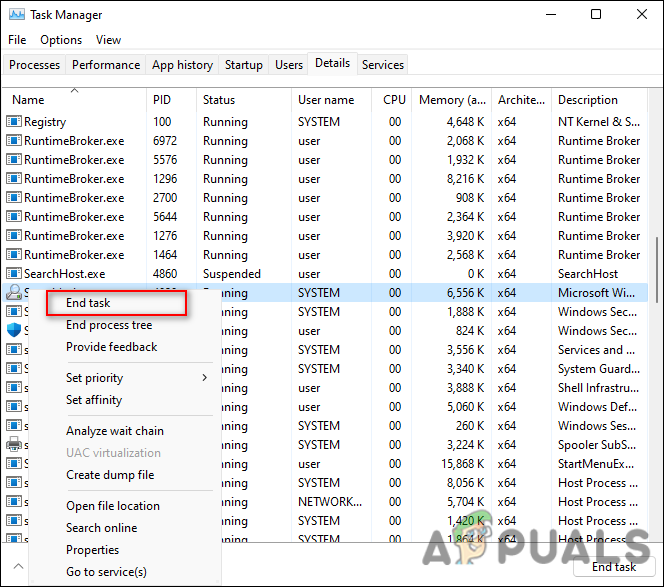Select Provide feedback menu entry
This screenshot has width=664, height=587.
(x=111, y=347)
